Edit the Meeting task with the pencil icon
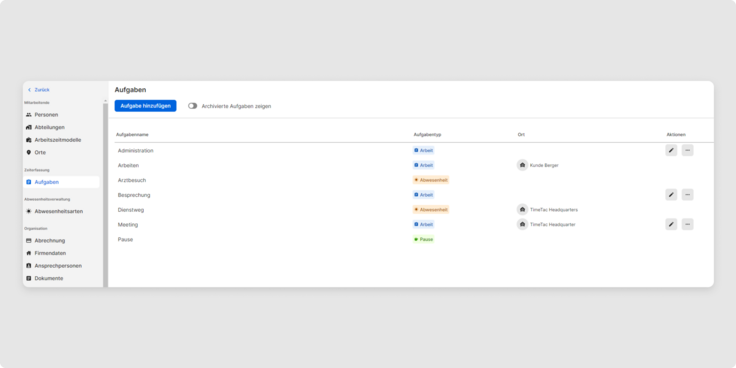 click(x=671, y=224)
